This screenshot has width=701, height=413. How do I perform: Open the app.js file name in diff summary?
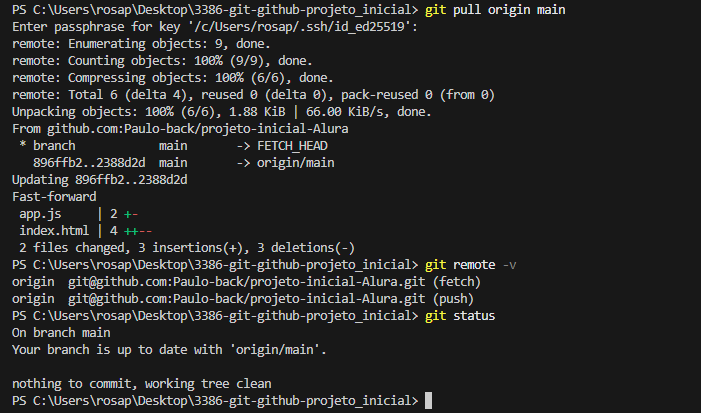click(40, 214)
